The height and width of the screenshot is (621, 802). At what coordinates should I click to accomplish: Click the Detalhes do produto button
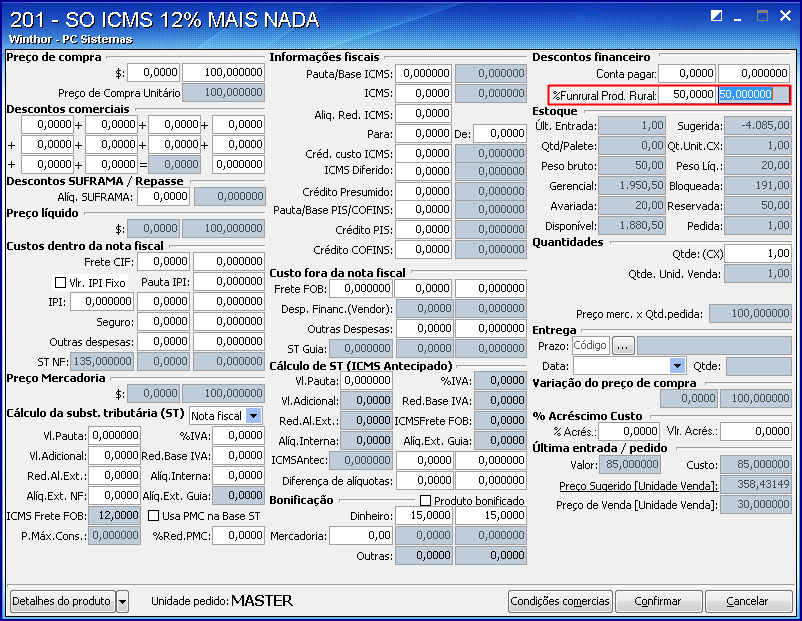pyautogui.click(x=61, y=601)
